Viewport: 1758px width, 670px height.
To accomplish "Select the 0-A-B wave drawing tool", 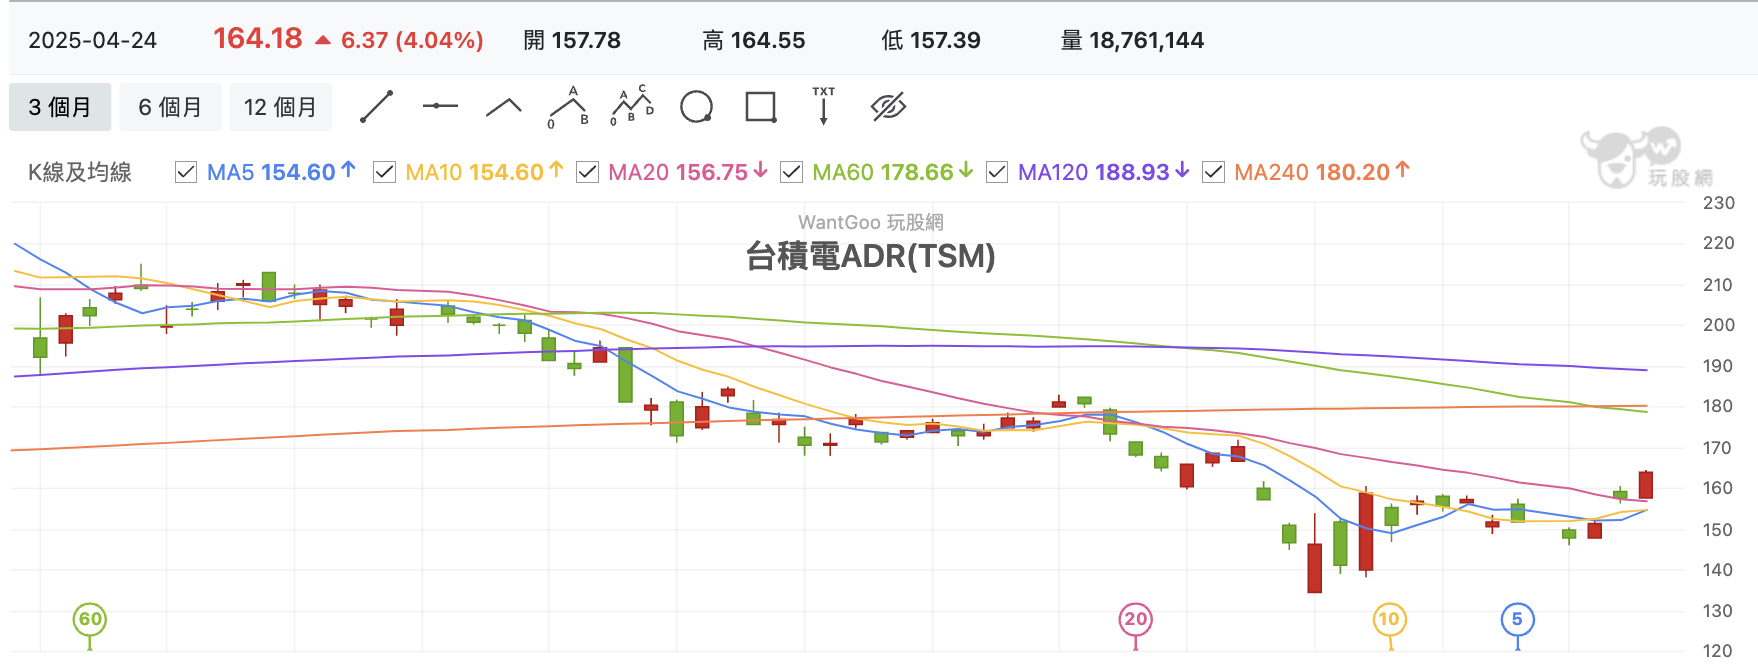I will click(568, 107).
